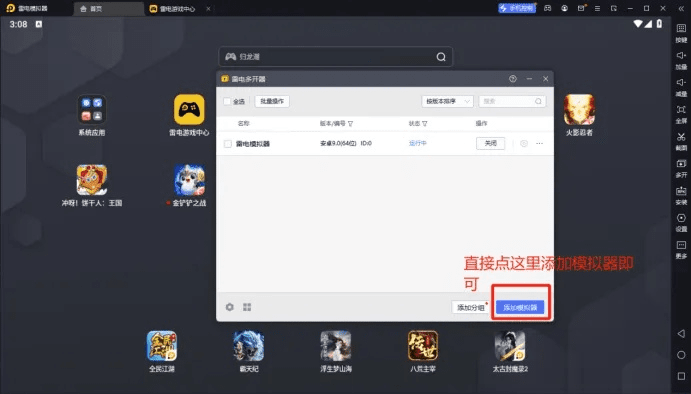
Task: Click the 加量 volume up icon
Action: pos(681,56)
